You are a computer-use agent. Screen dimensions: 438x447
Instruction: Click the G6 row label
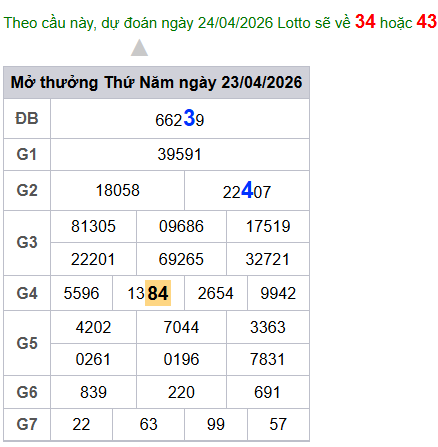[x=27, y=392]
